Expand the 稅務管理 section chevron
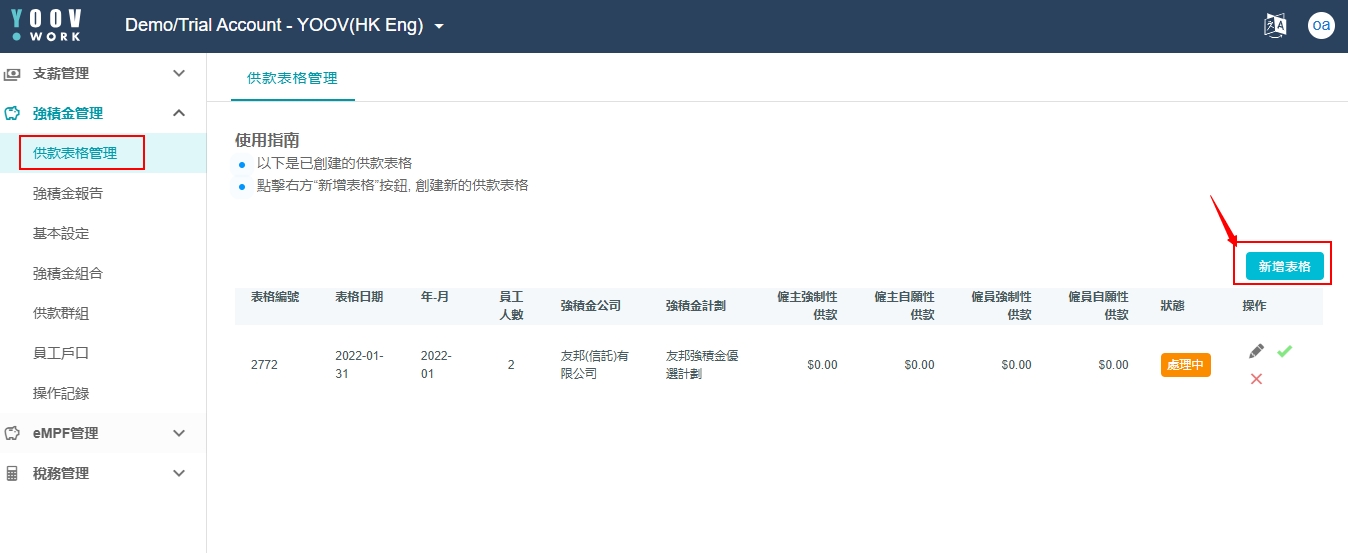 click(179, 474)
